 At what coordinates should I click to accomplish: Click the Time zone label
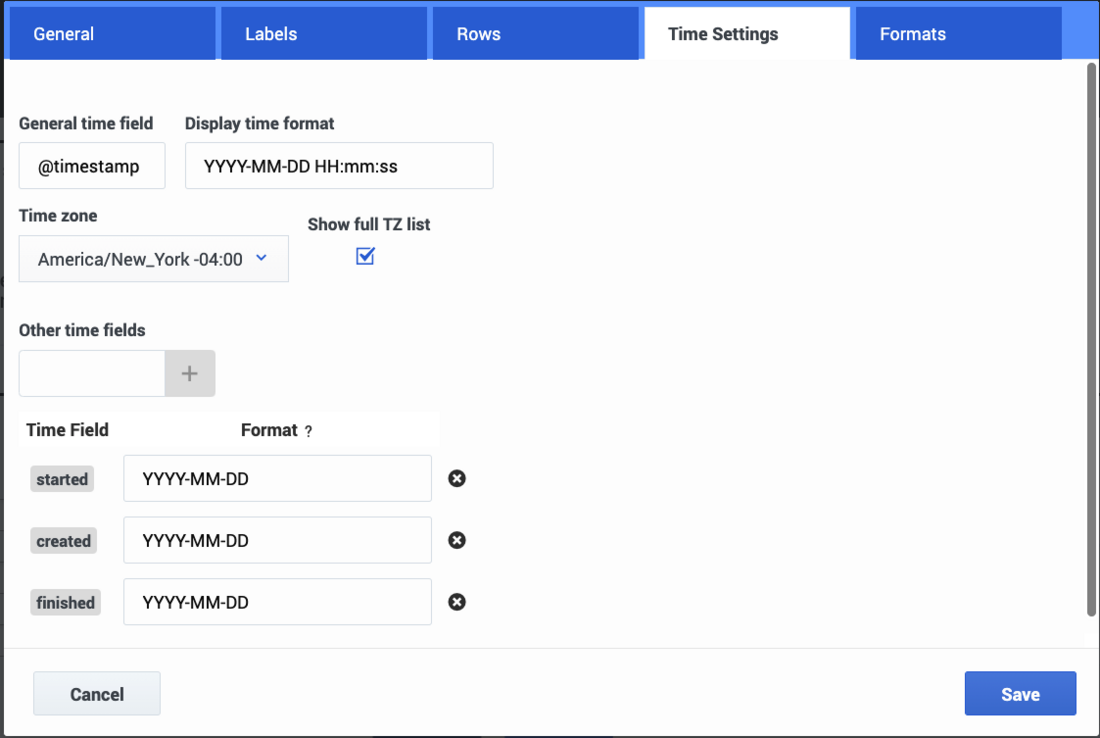[58, 215]
